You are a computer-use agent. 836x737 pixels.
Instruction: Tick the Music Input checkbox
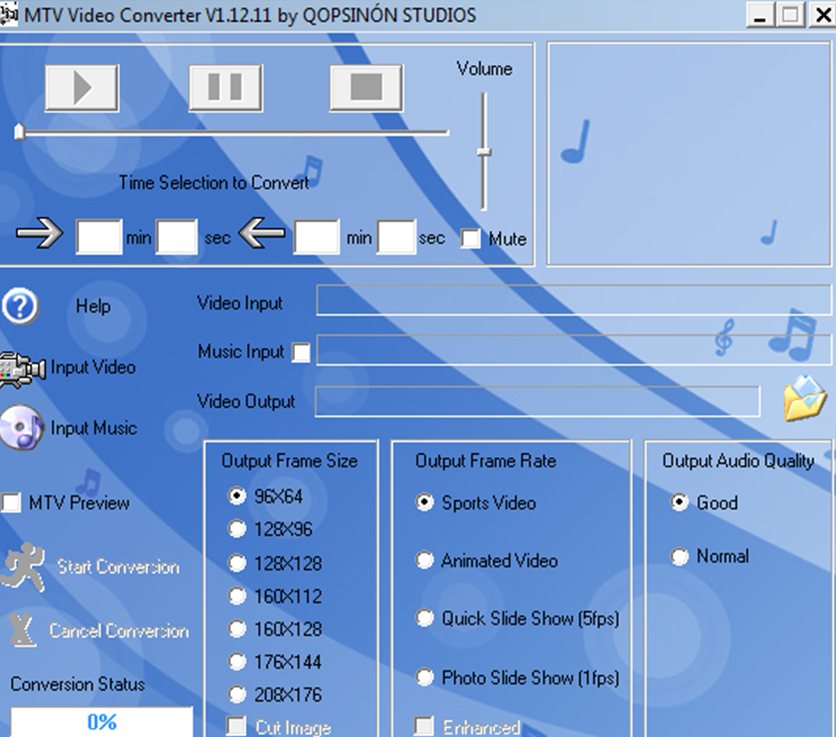(x=300, y=352)
